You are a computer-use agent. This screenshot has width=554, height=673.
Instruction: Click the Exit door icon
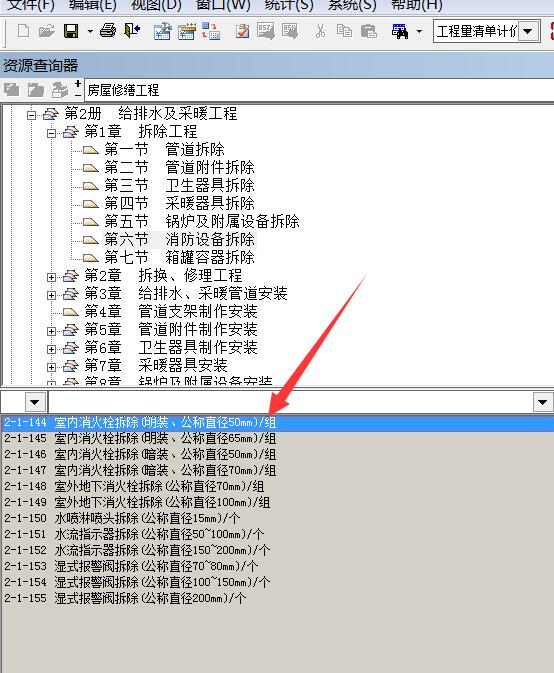(132, 31)
